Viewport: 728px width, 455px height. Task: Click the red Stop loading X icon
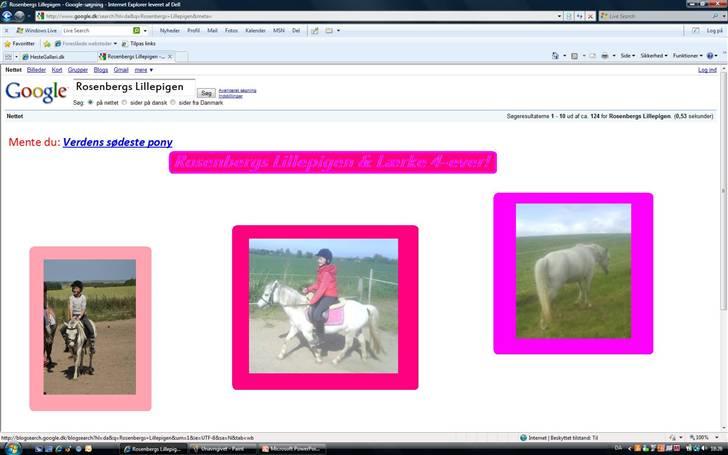[590, 16]
